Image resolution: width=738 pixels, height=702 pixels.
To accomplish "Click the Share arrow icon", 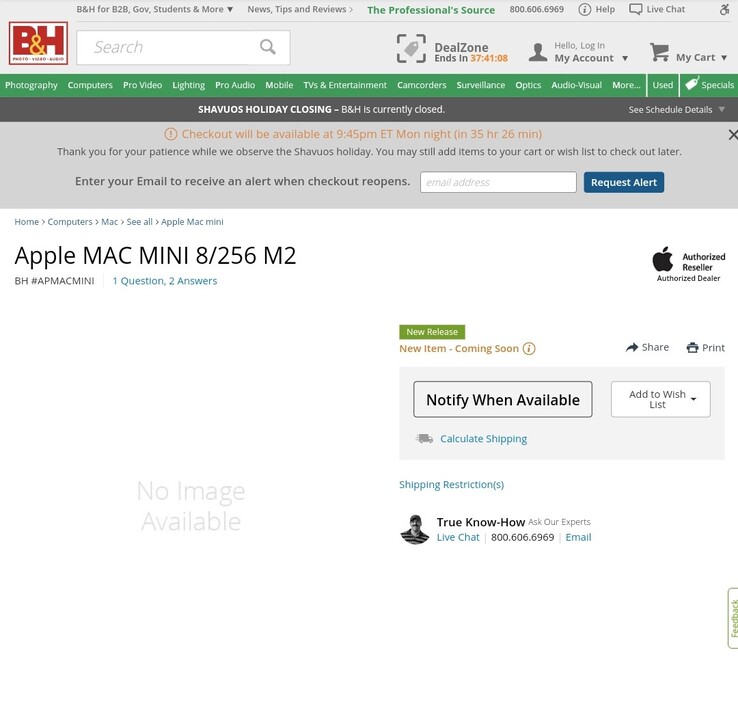I will (632, 348).
